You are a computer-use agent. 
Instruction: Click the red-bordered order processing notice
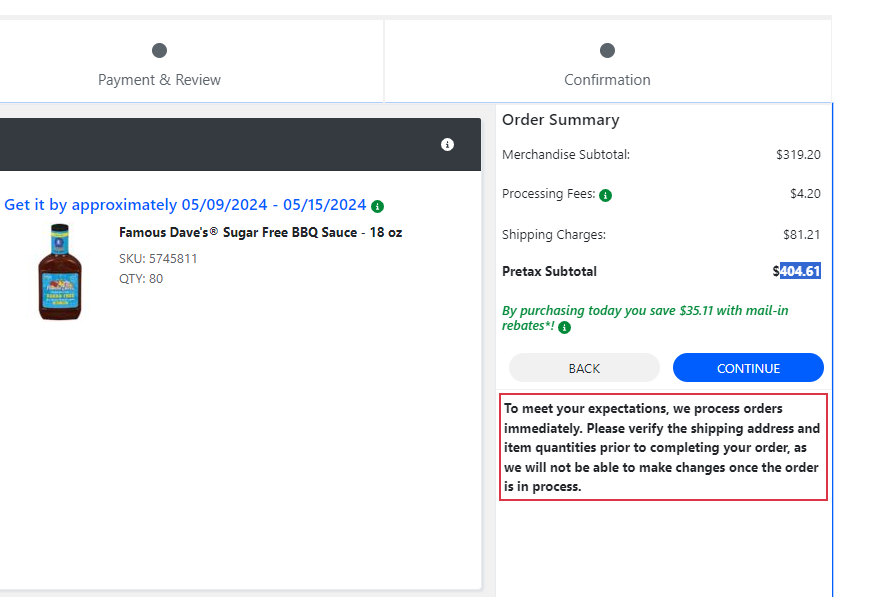click(663, 447)
